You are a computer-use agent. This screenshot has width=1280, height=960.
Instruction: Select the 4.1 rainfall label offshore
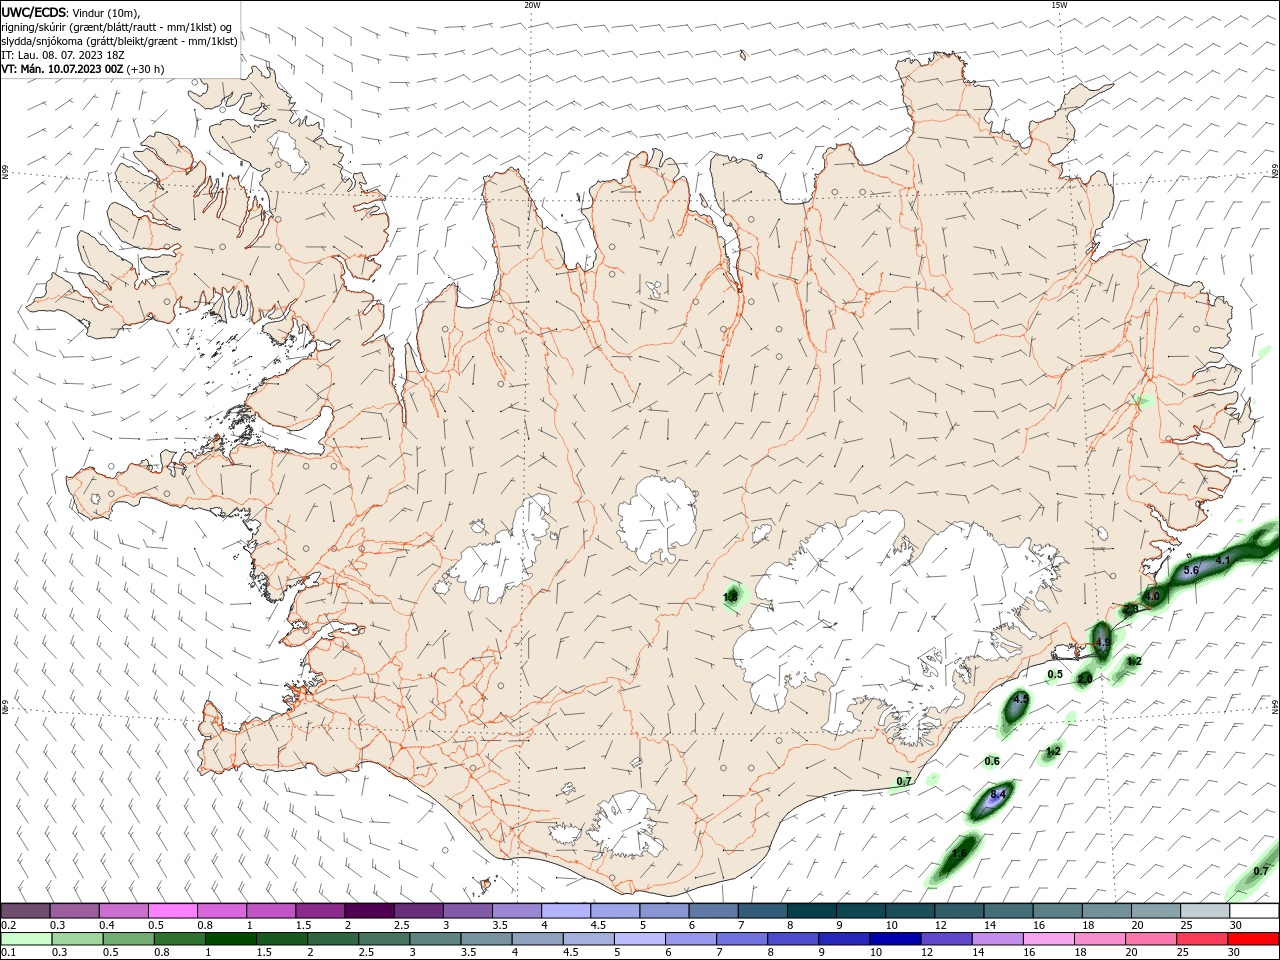click(x=1222, y=561)
